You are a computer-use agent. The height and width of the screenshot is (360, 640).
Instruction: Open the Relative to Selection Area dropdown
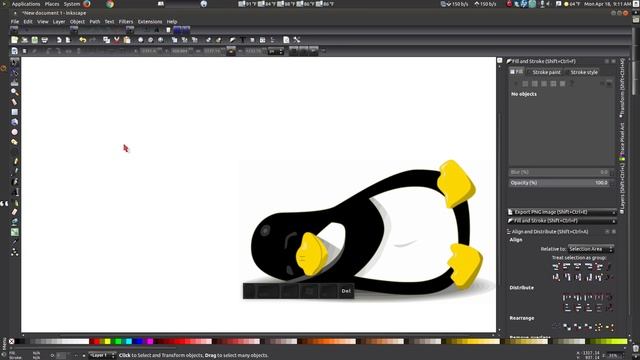point(591,249)
